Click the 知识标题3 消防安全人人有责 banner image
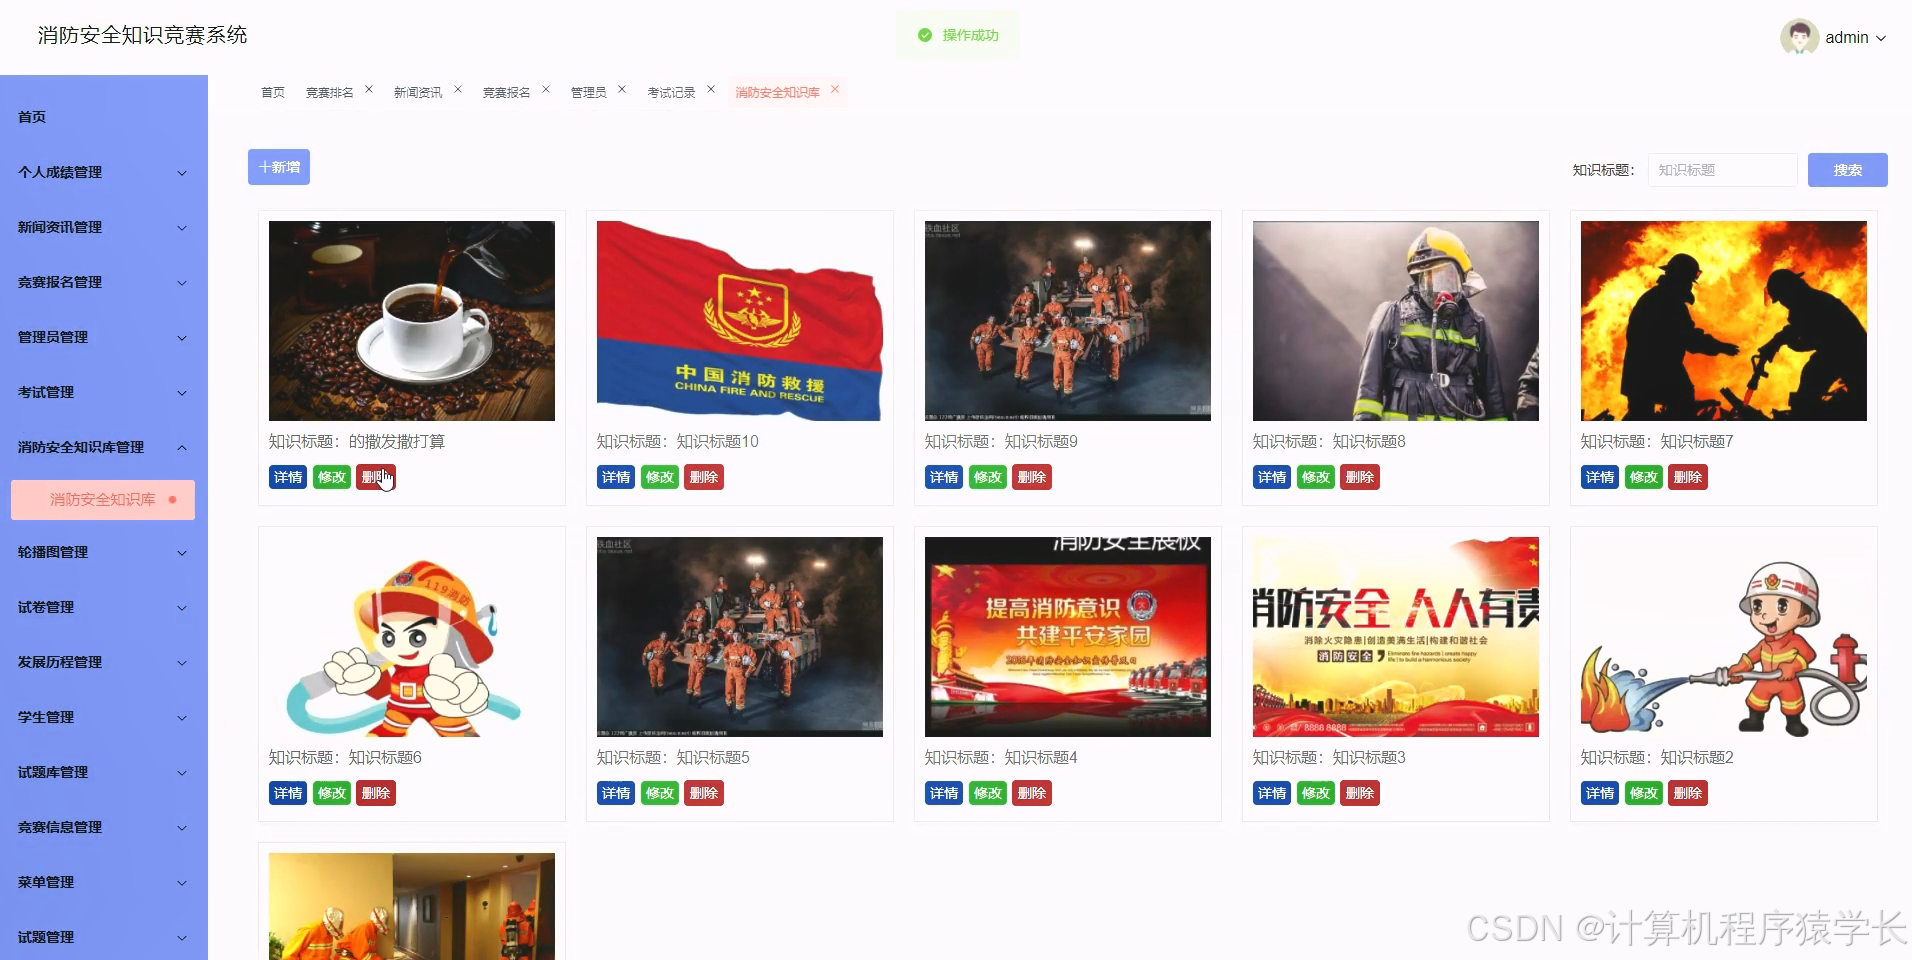 [1396, 637]
